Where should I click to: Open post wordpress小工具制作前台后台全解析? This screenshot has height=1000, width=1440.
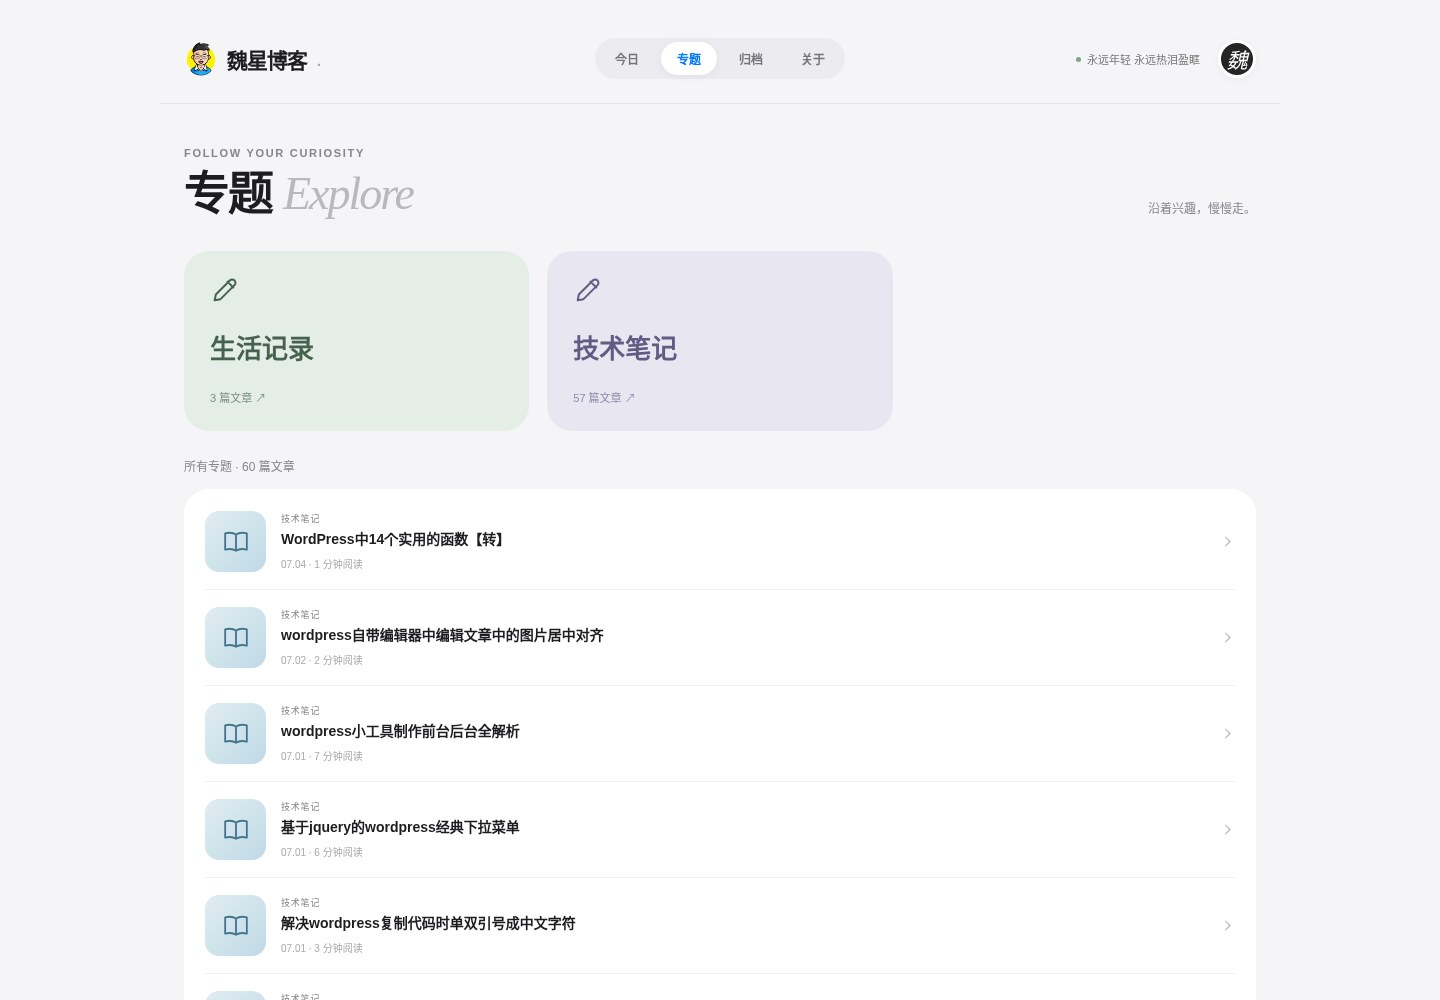point(400,731)
